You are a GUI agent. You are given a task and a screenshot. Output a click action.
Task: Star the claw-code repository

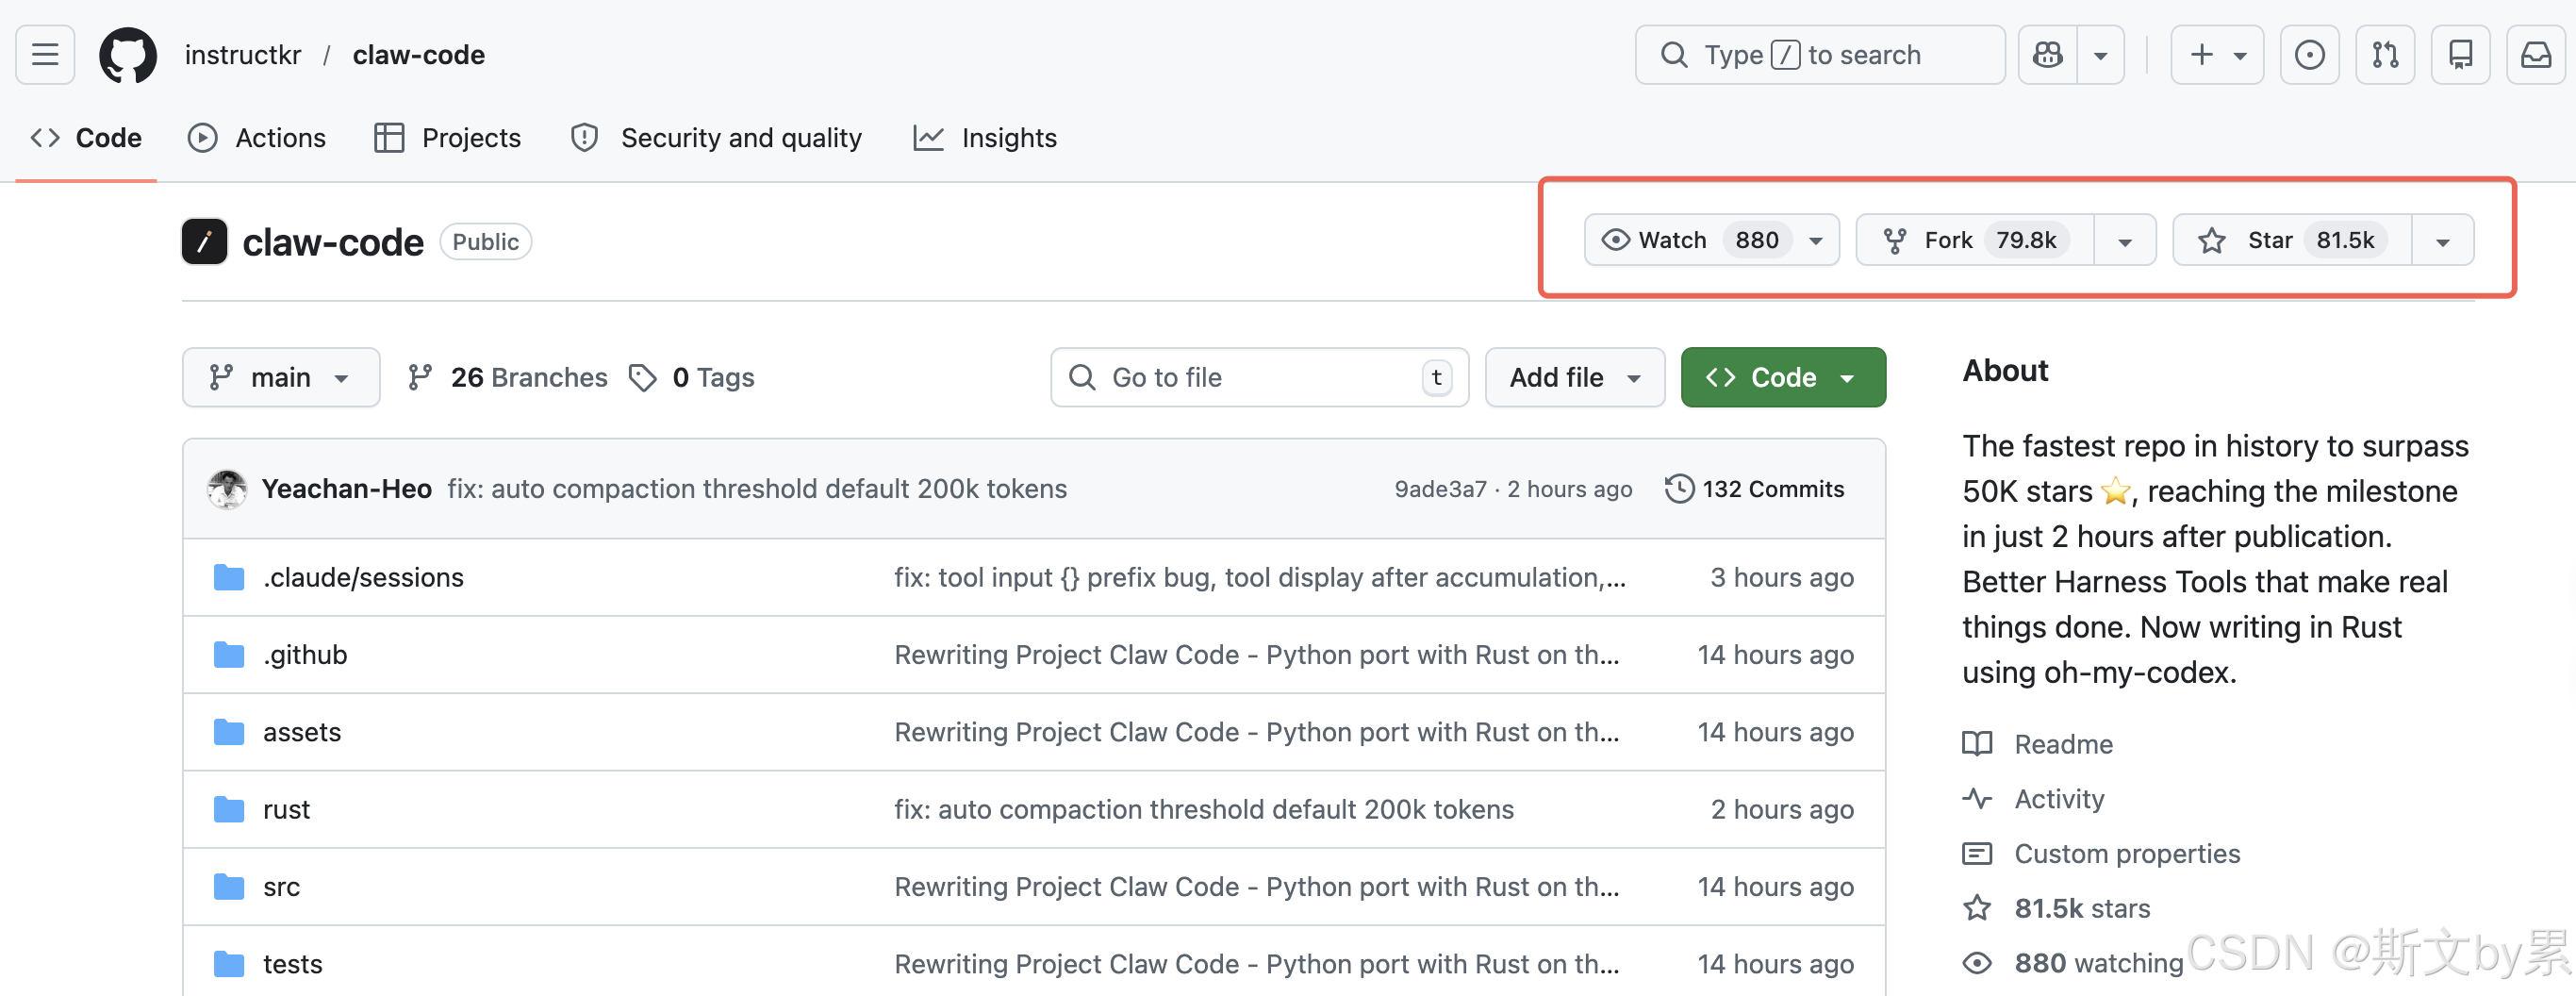pyautogui.click(x=2292, y=240)
